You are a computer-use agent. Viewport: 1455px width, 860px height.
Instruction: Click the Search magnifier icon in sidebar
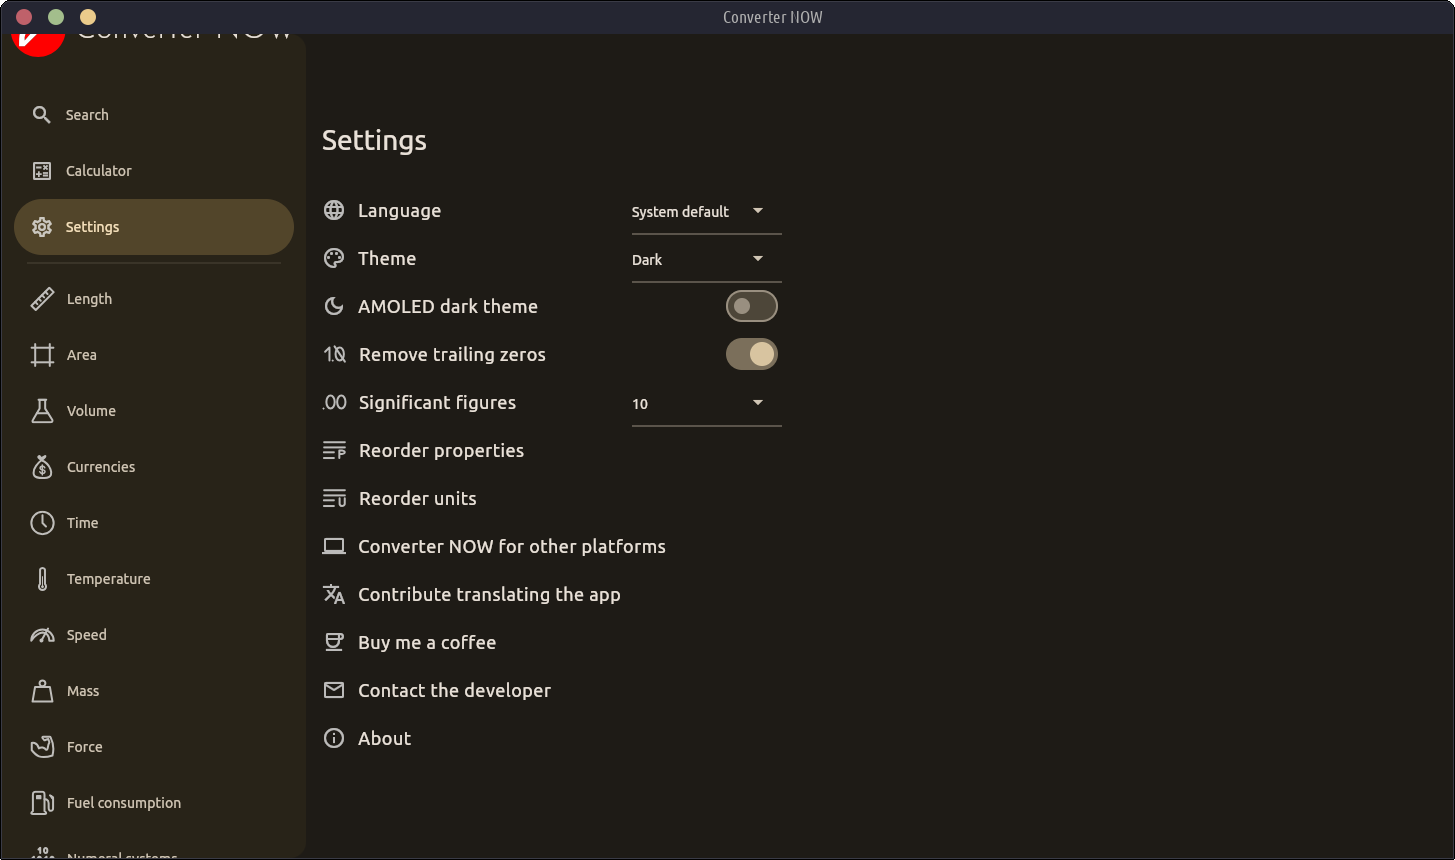(41, 115)
